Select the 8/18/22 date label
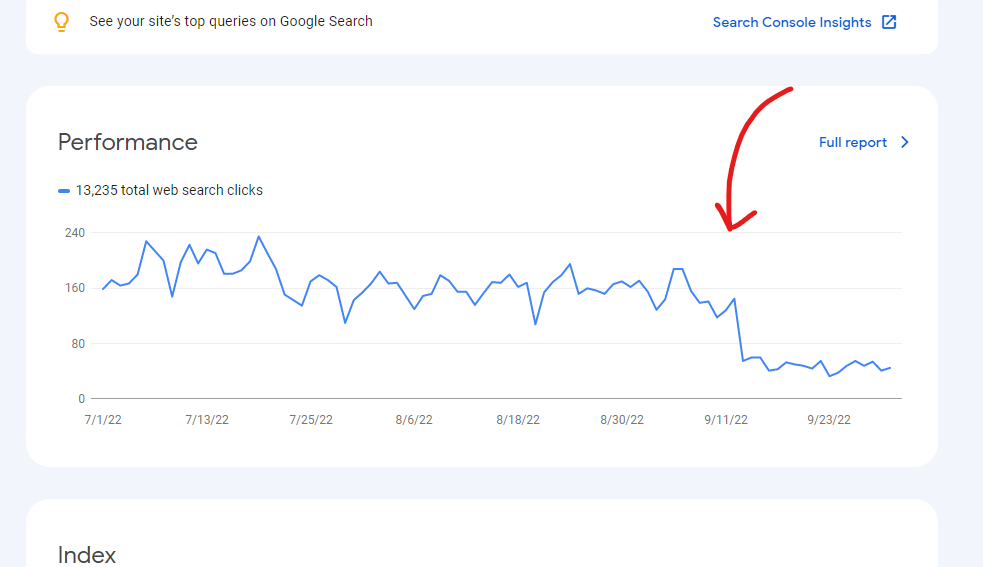Image resolution: width=983 pixels, height=567 pixels. 518,420
